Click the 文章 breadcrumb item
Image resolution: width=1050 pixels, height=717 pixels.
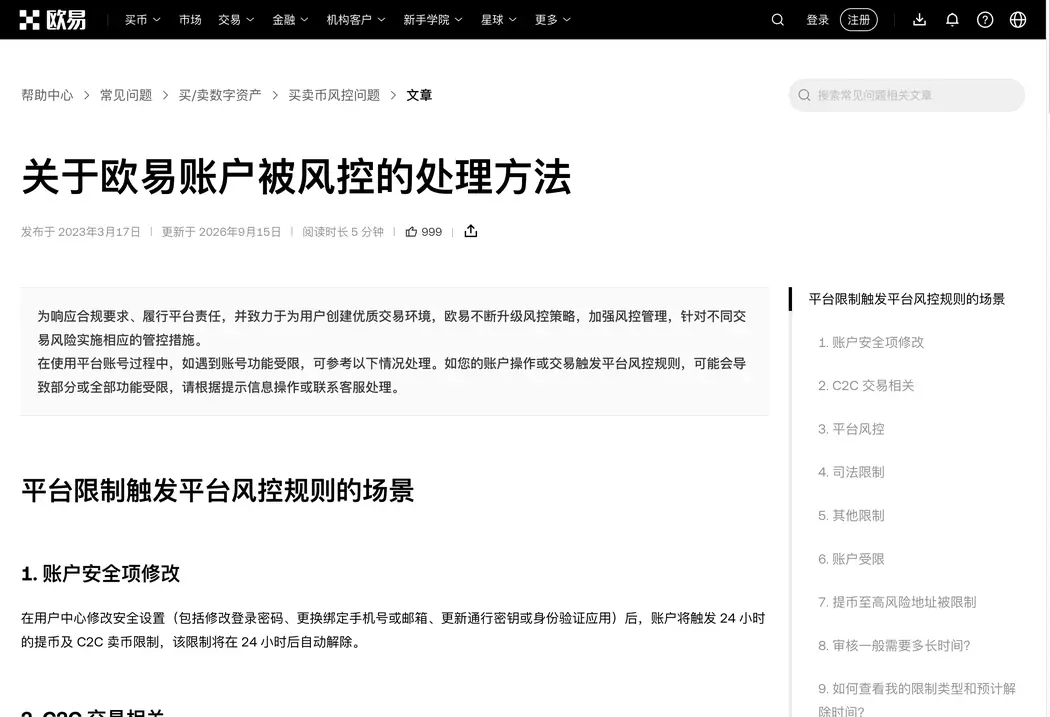tap(419, 95)
